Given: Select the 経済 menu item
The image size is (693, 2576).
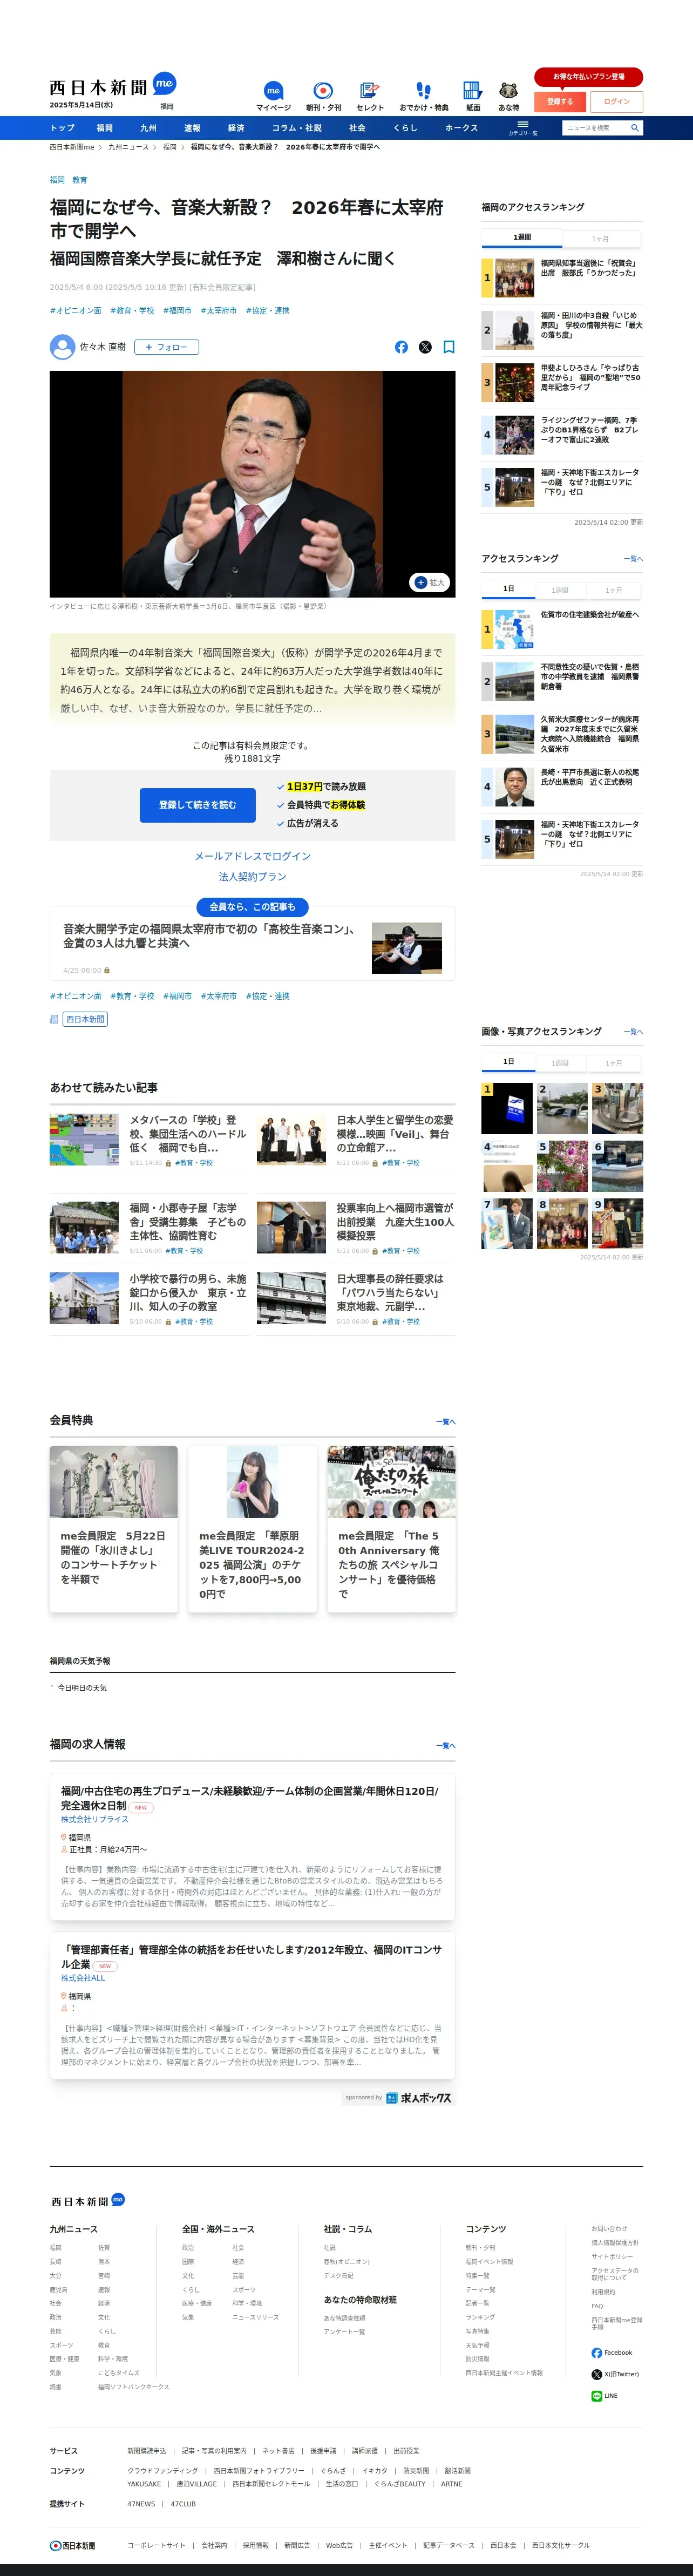Looking at the screenshot, I should [236, 128].
